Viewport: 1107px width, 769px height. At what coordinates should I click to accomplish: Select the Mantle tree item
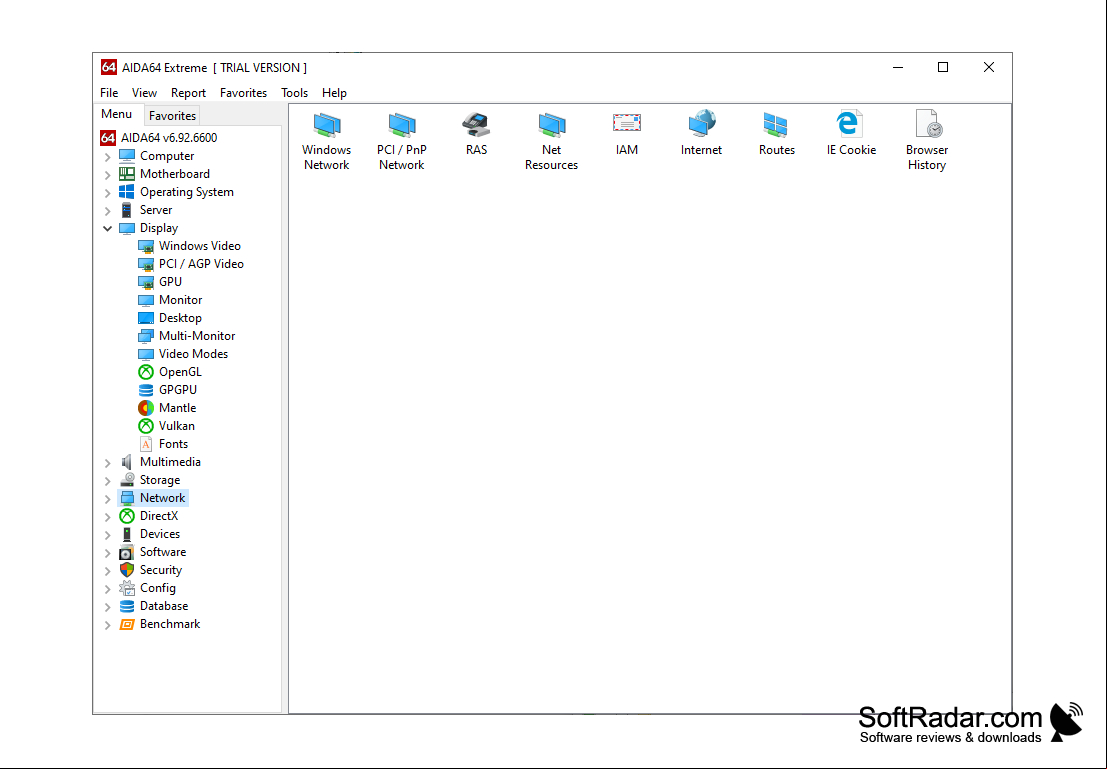pos(177,408)
